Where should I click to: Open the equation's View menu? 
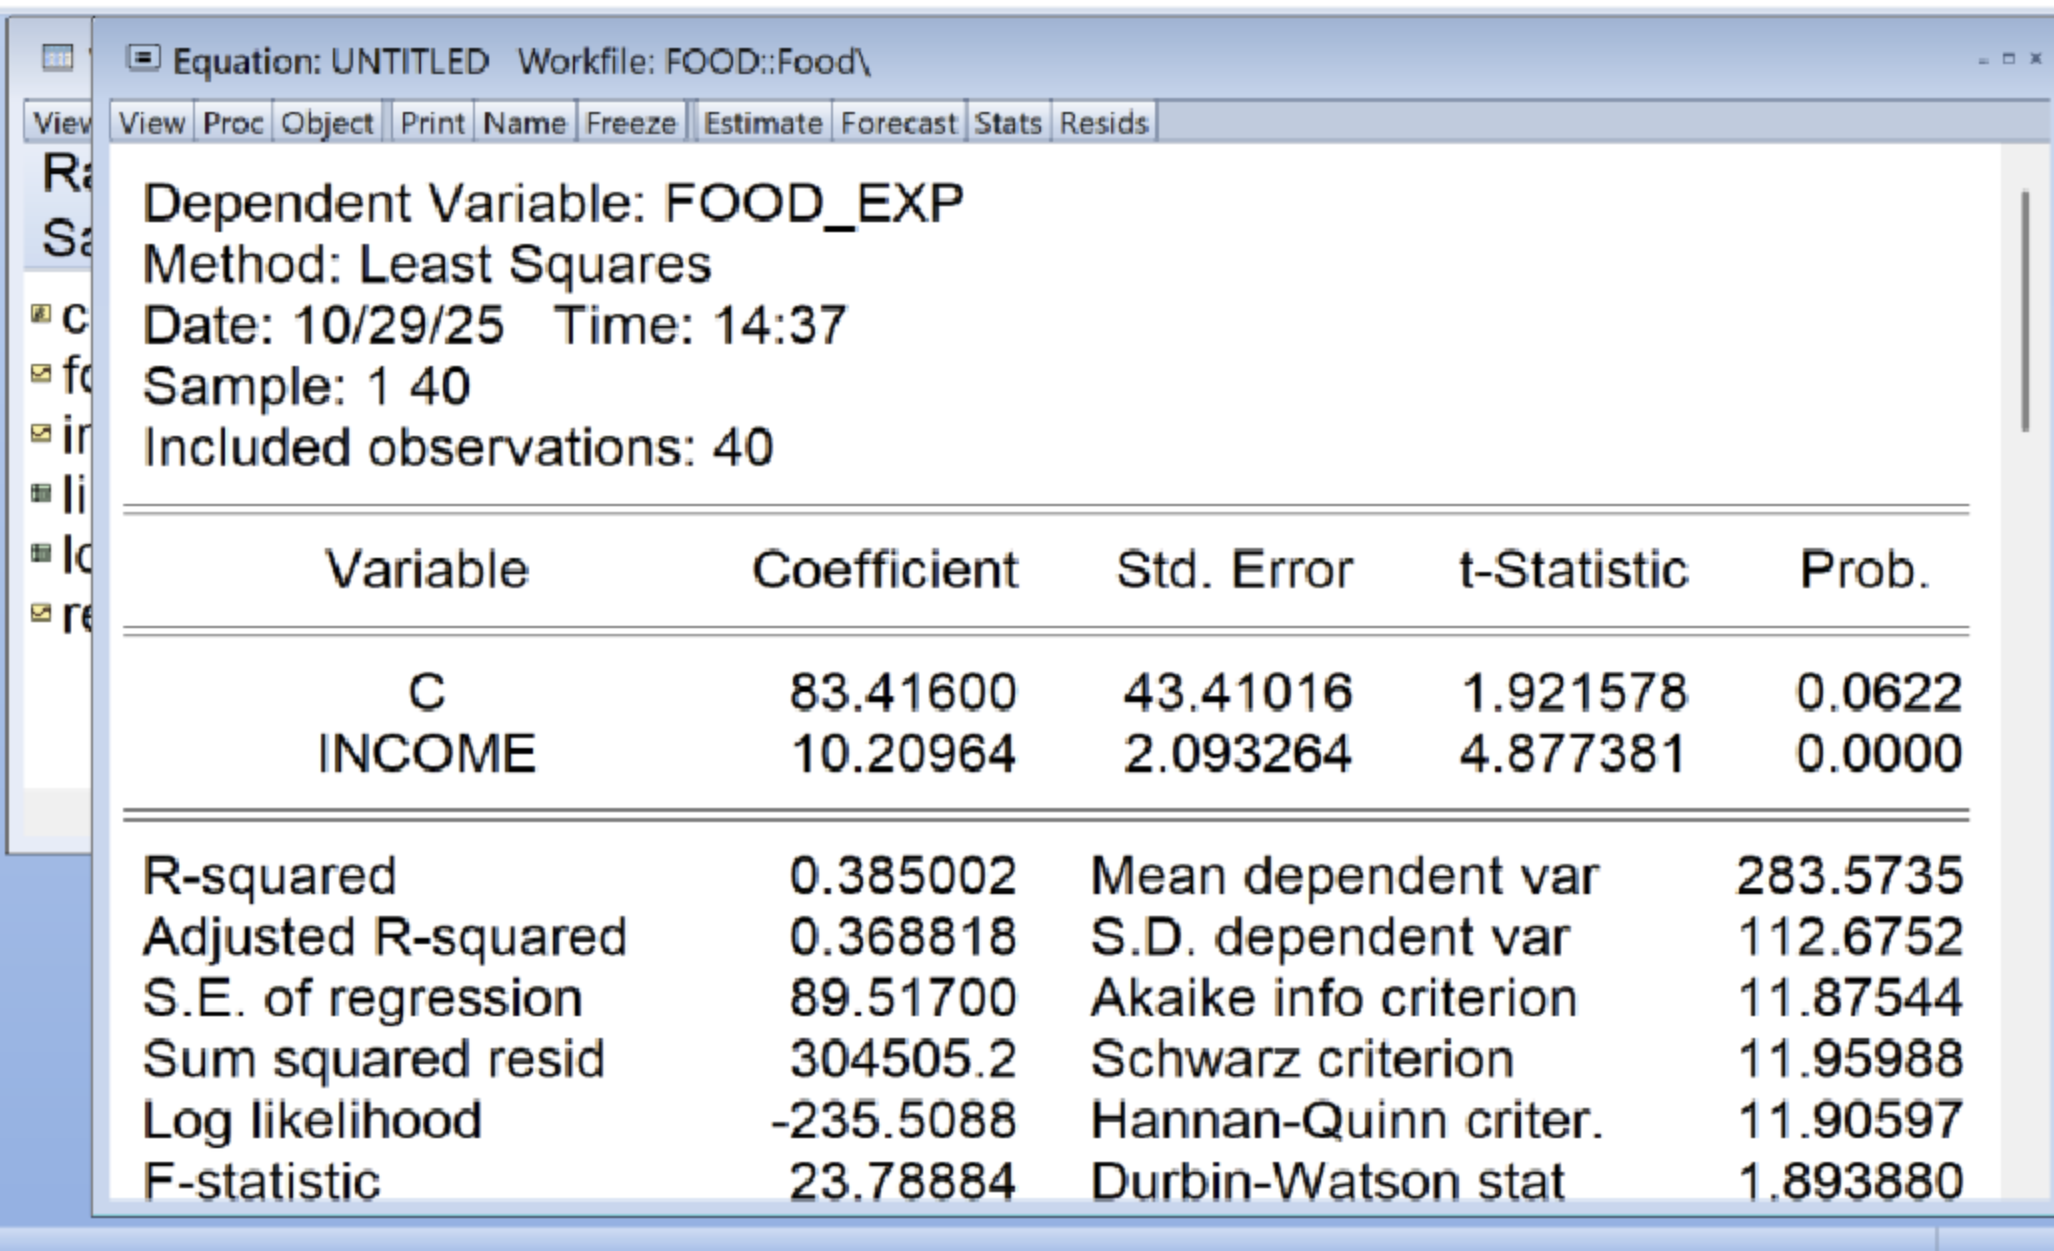click(x=151, y=123)
